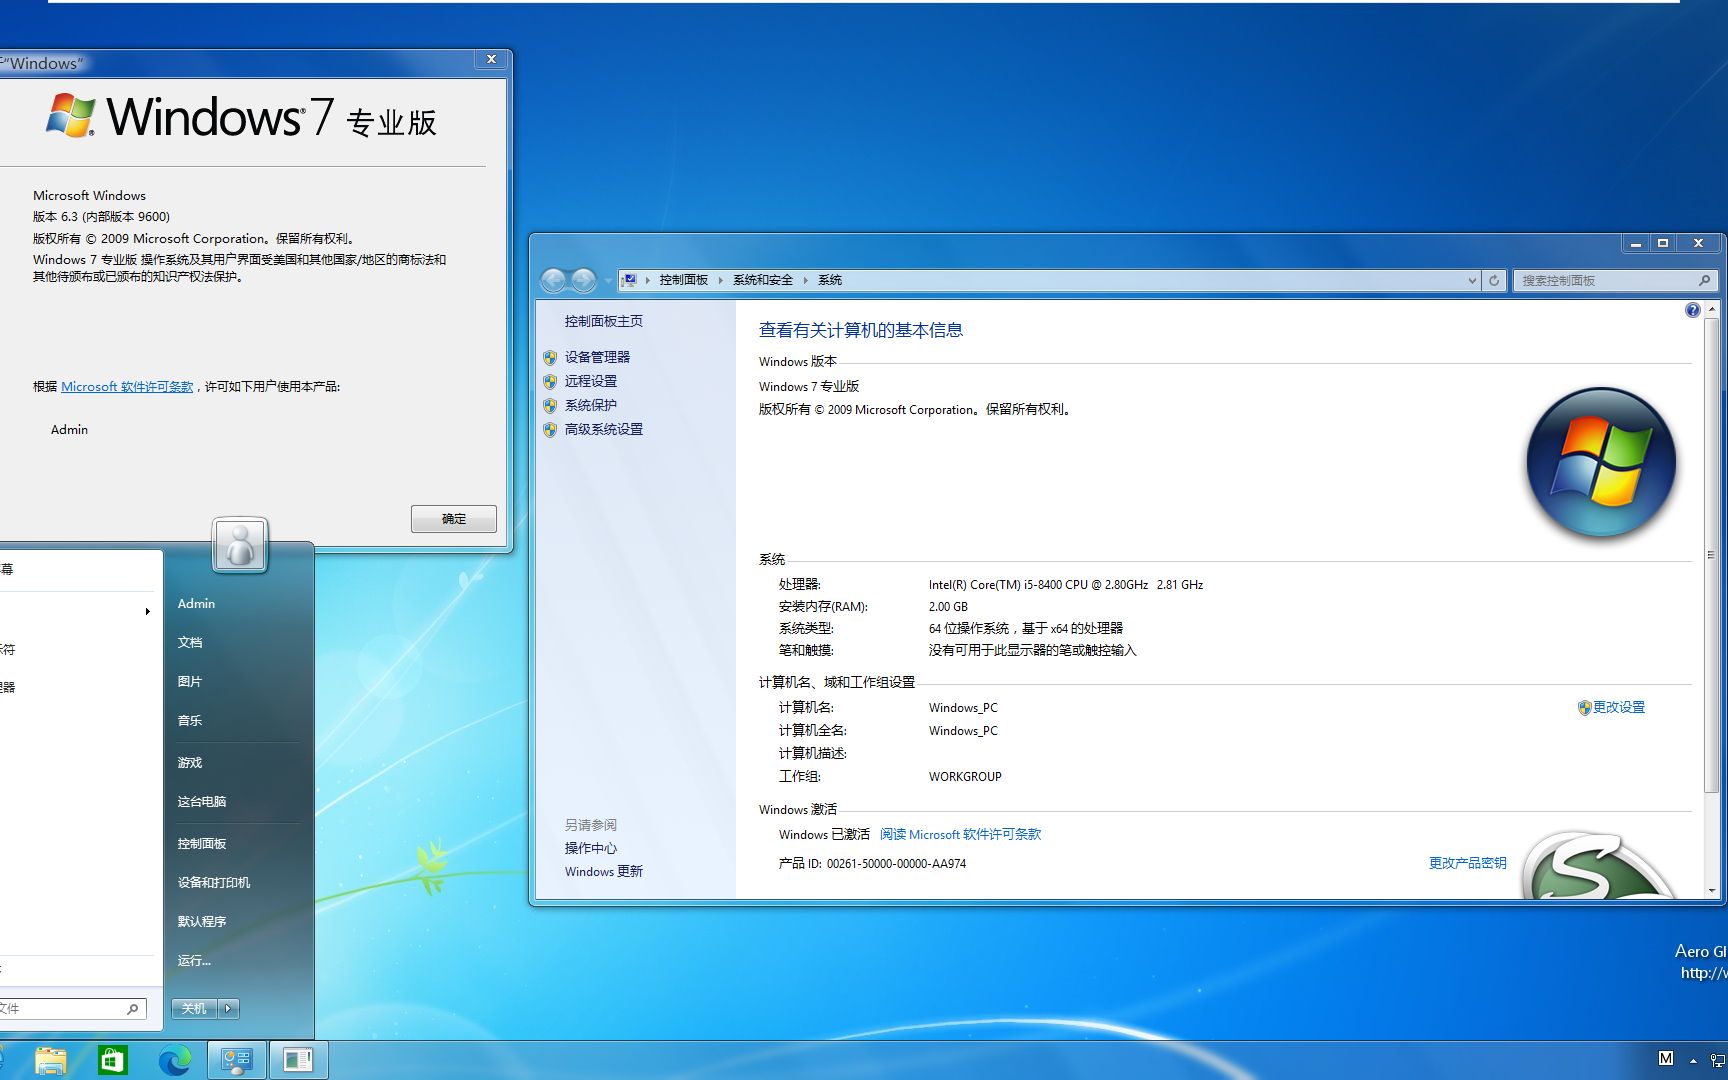Image resolution: width=1728 pixels, height=1080 pixels.
Task: Switch to the About Windows taskbar button
Action: tap(298, 1060)
